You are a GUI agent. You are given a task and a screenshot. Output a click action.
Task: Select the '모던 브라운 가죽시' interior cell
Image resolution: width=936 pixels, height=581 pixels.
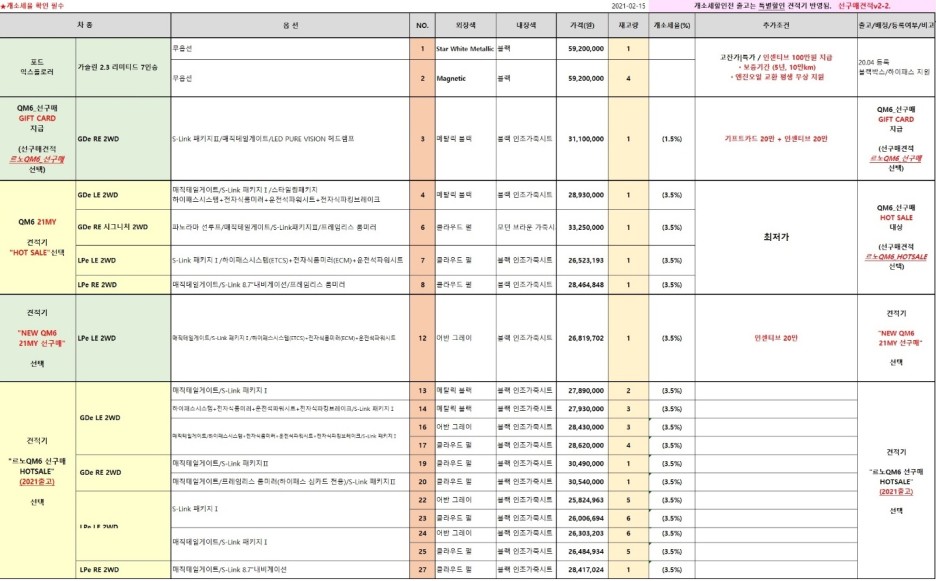[526, 228]
